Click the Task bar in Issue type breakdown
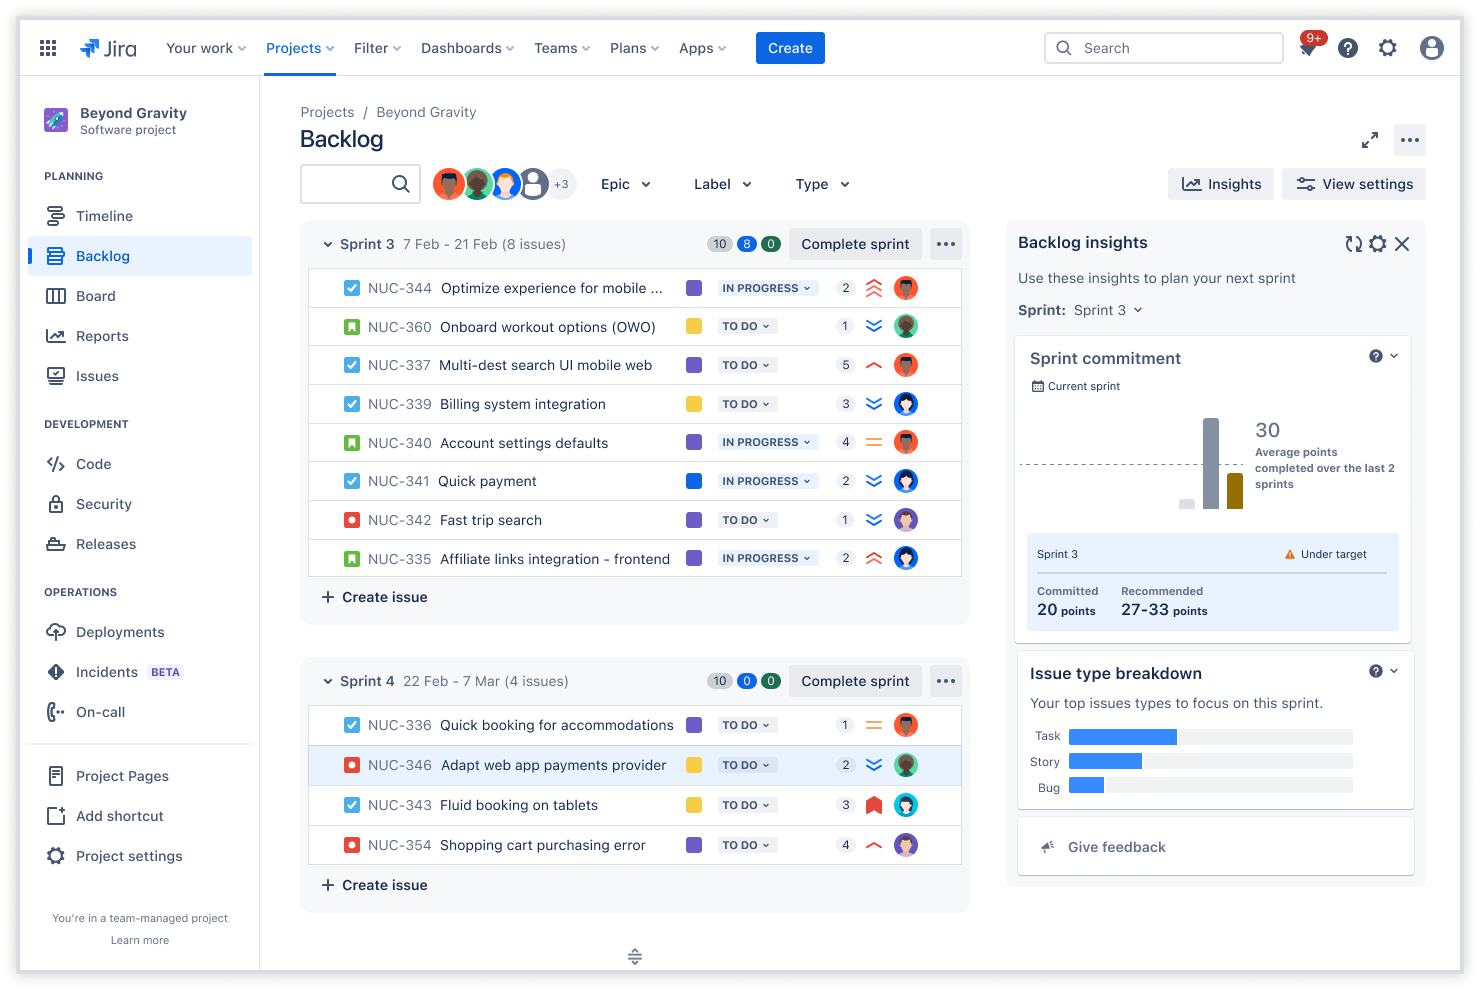1481x990 pixels. pos(1123,736)
